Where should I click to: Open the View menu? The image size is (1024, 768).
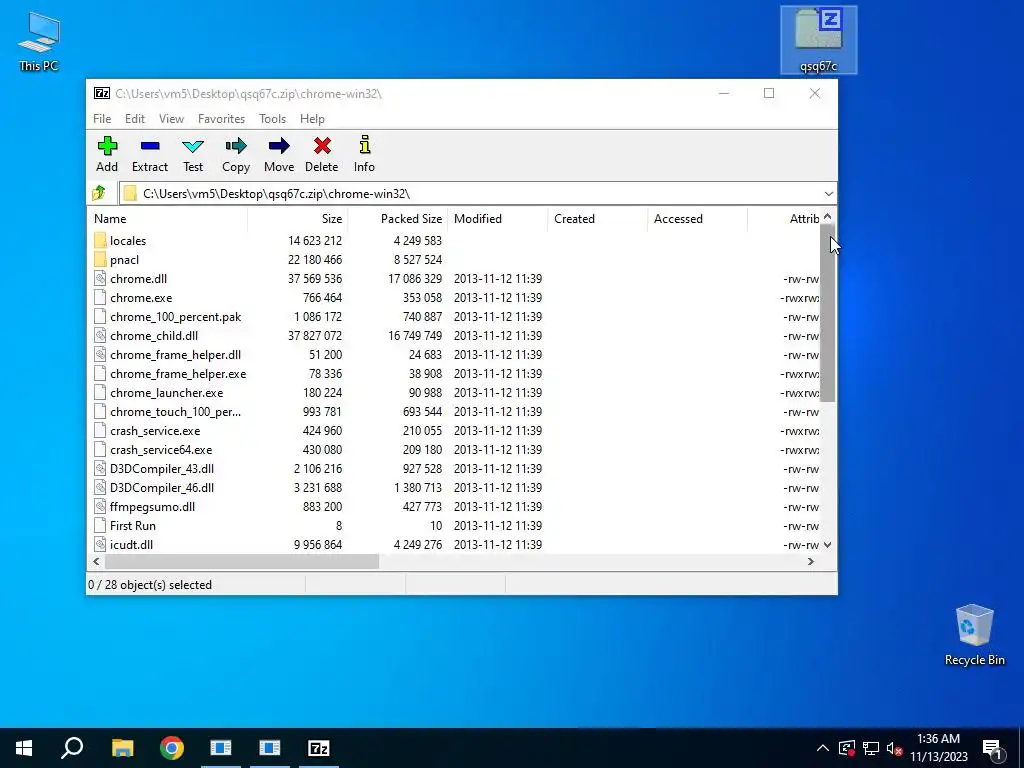click(x=171, y=119)
